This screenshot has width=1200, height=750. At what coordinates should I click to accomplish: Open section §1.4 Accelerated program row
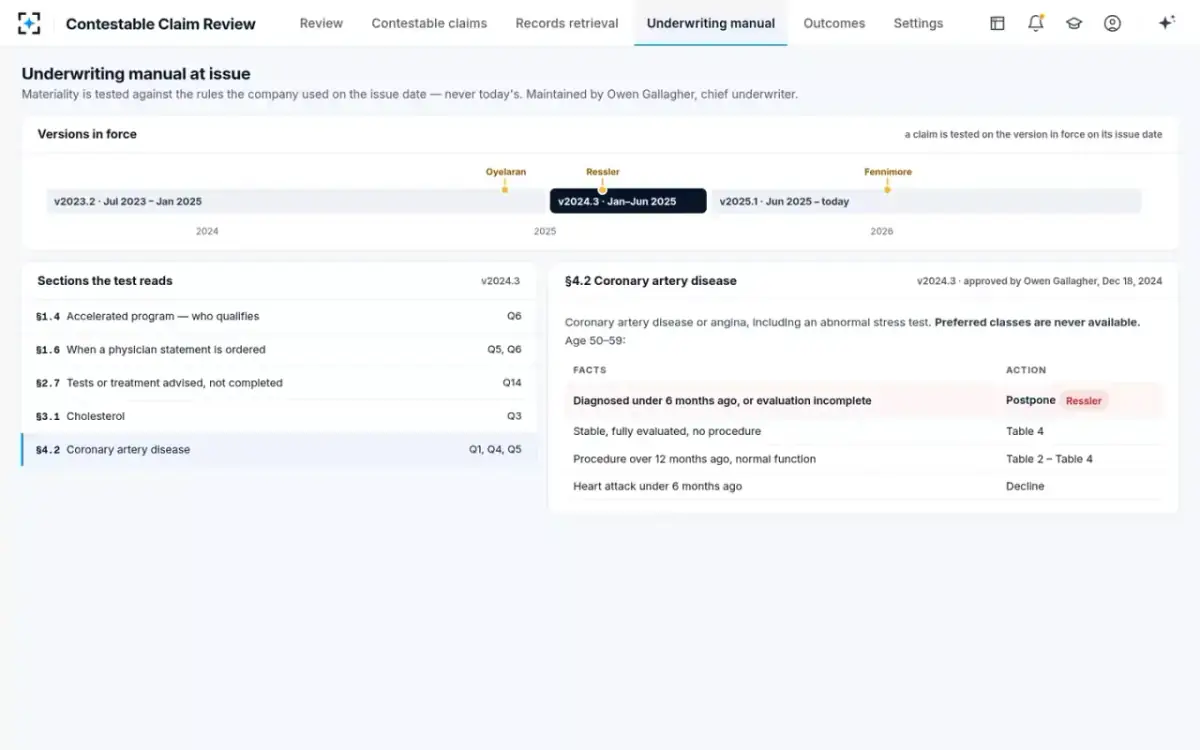[279, 316]
